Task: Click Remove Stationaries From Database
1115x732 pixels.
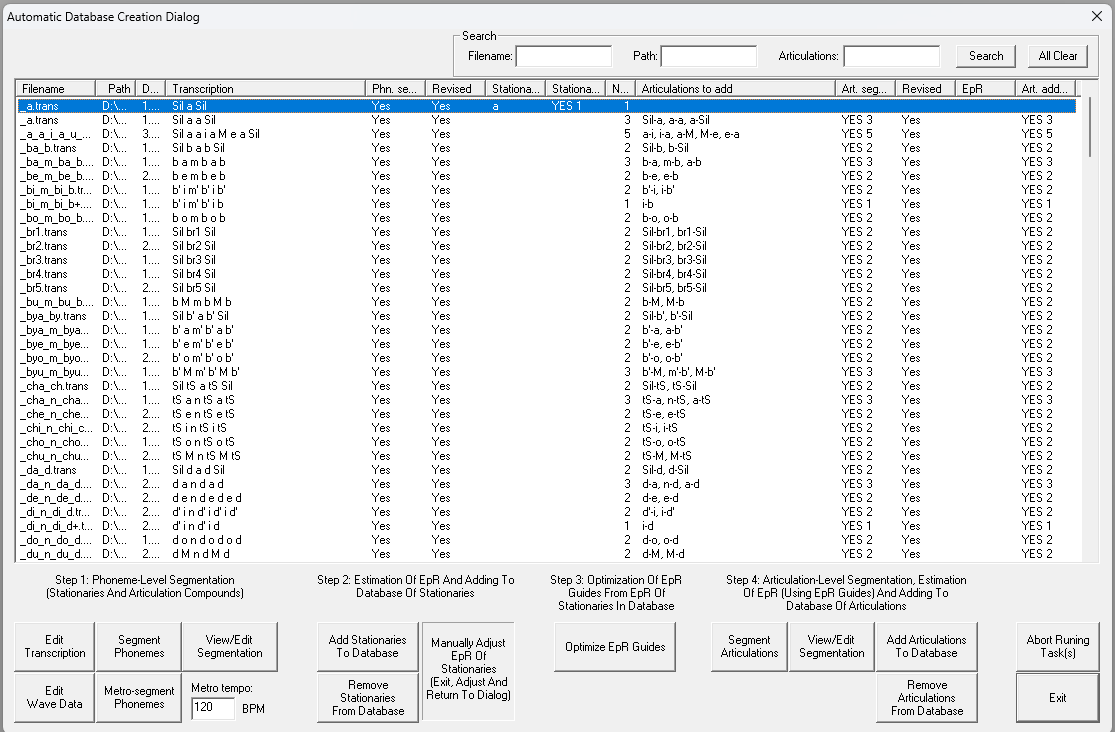Action: 367,697
